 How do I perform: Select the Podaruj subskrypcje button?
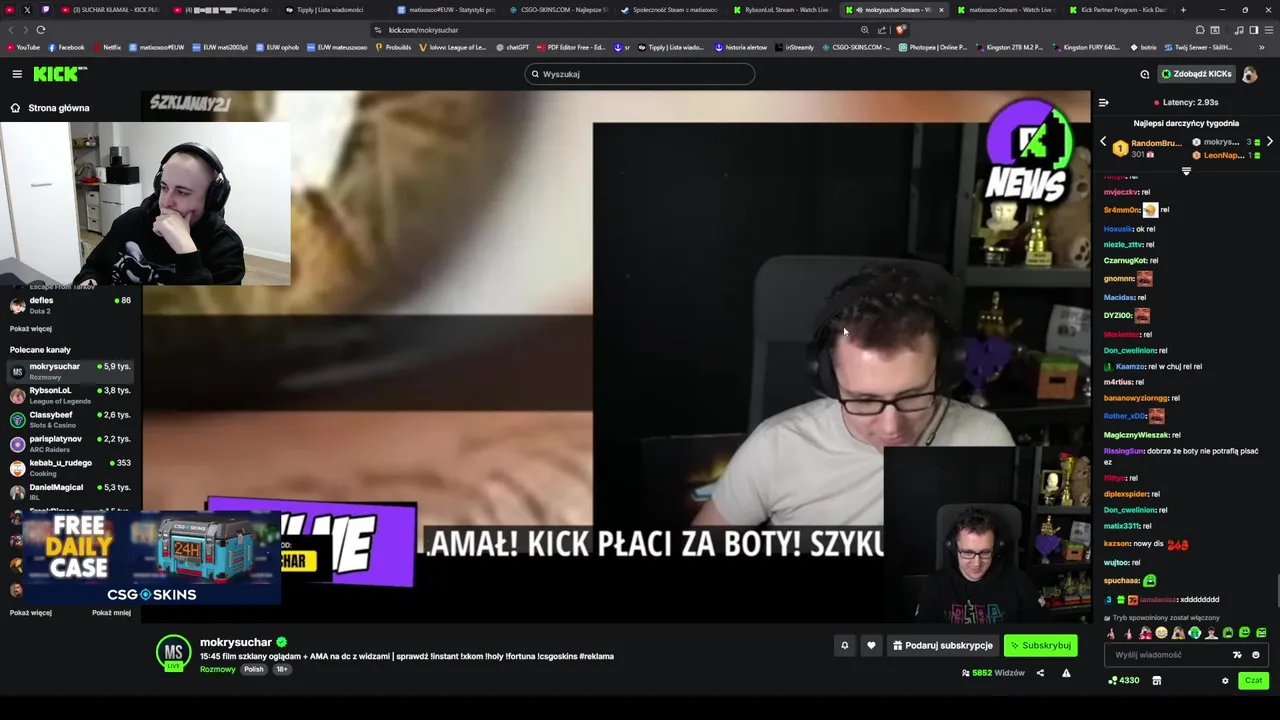click(943, 646)
